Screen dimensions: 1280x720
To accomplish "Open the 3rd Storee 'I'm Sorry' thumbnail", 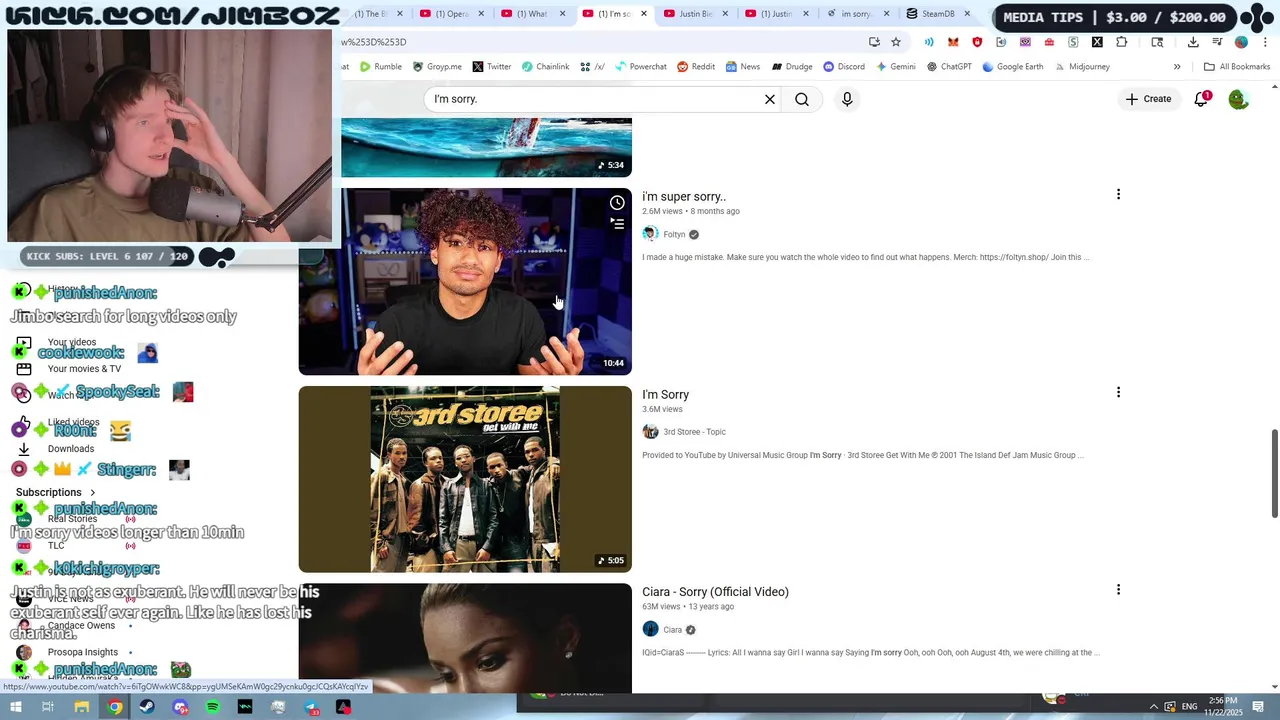I will coord(465,479).
